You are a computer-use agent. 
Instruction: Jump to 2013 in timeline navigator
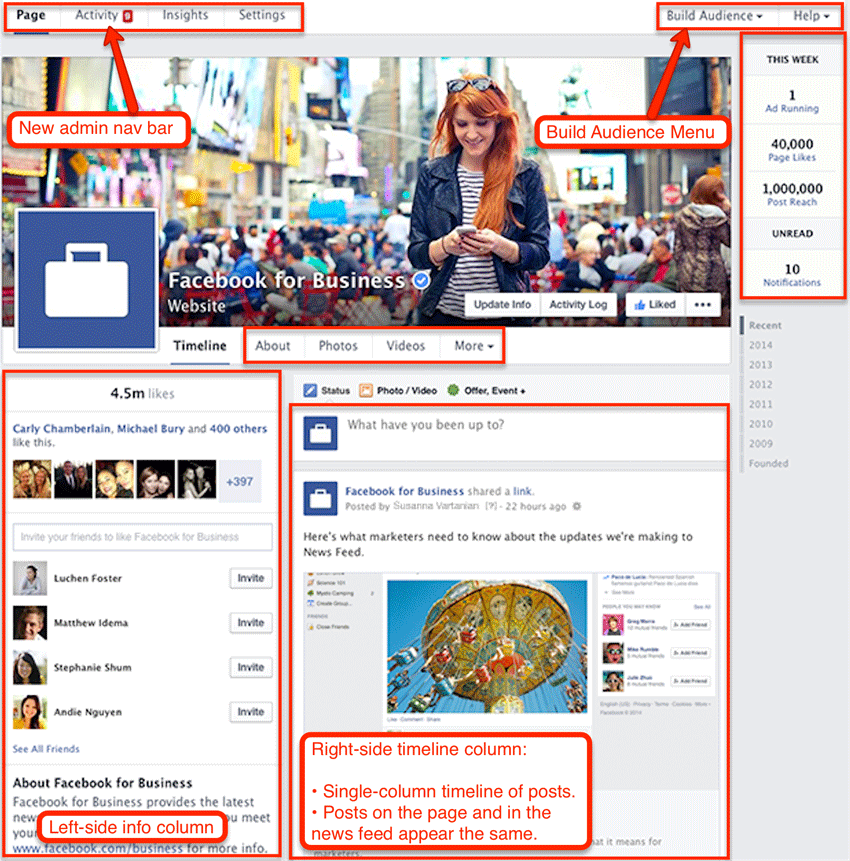point(760,365)
